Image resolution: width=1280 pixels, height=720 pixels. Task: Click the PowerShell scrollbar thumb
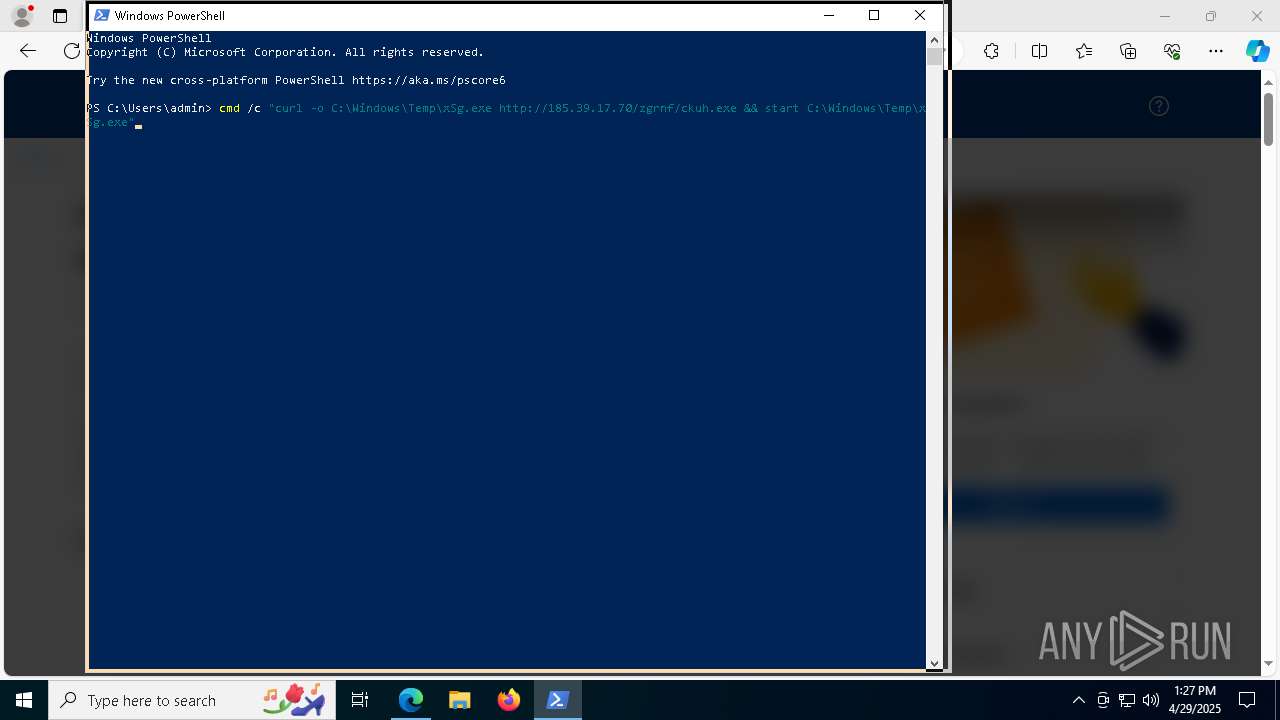pos(934,56)
